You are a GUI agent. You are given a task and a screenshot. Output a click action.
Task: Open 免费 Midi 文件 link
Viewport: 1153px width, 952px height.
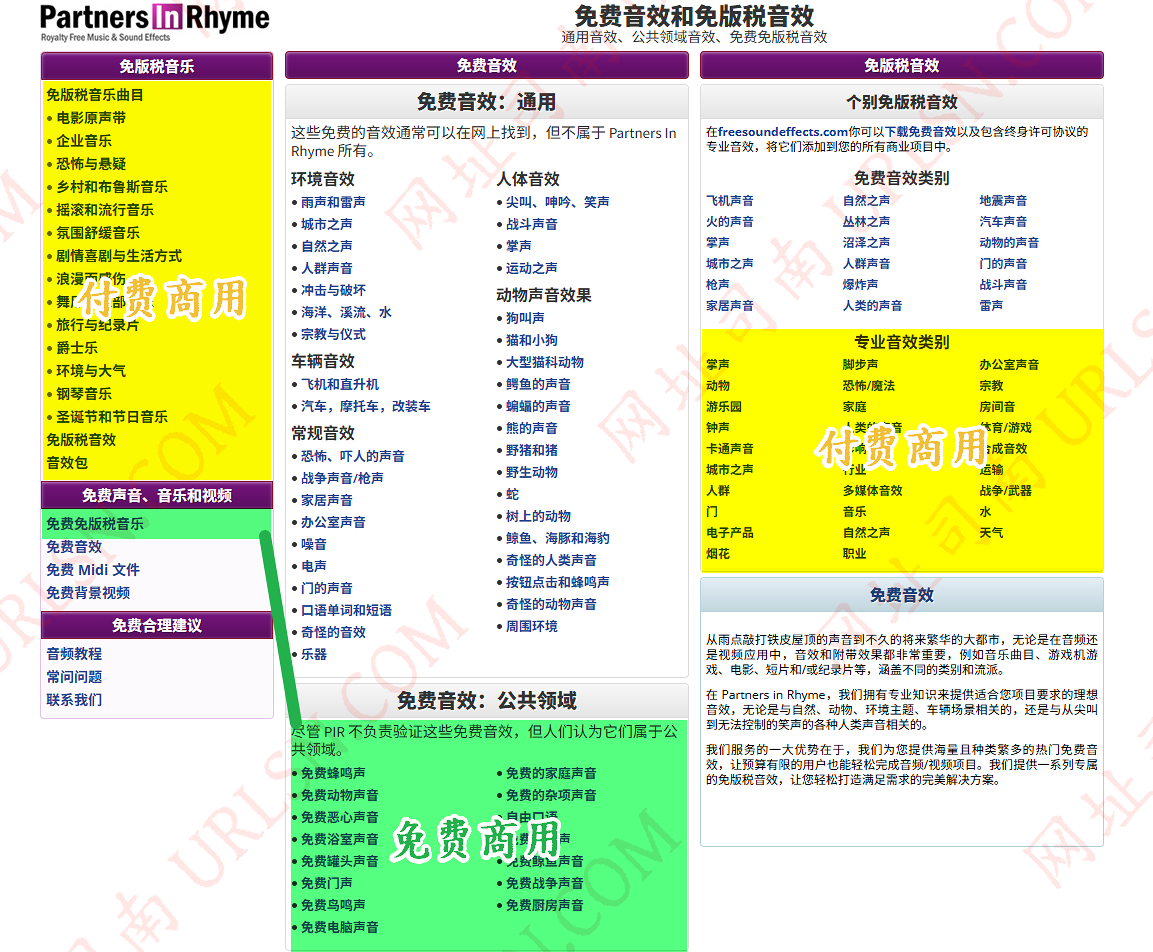point(93,570)
